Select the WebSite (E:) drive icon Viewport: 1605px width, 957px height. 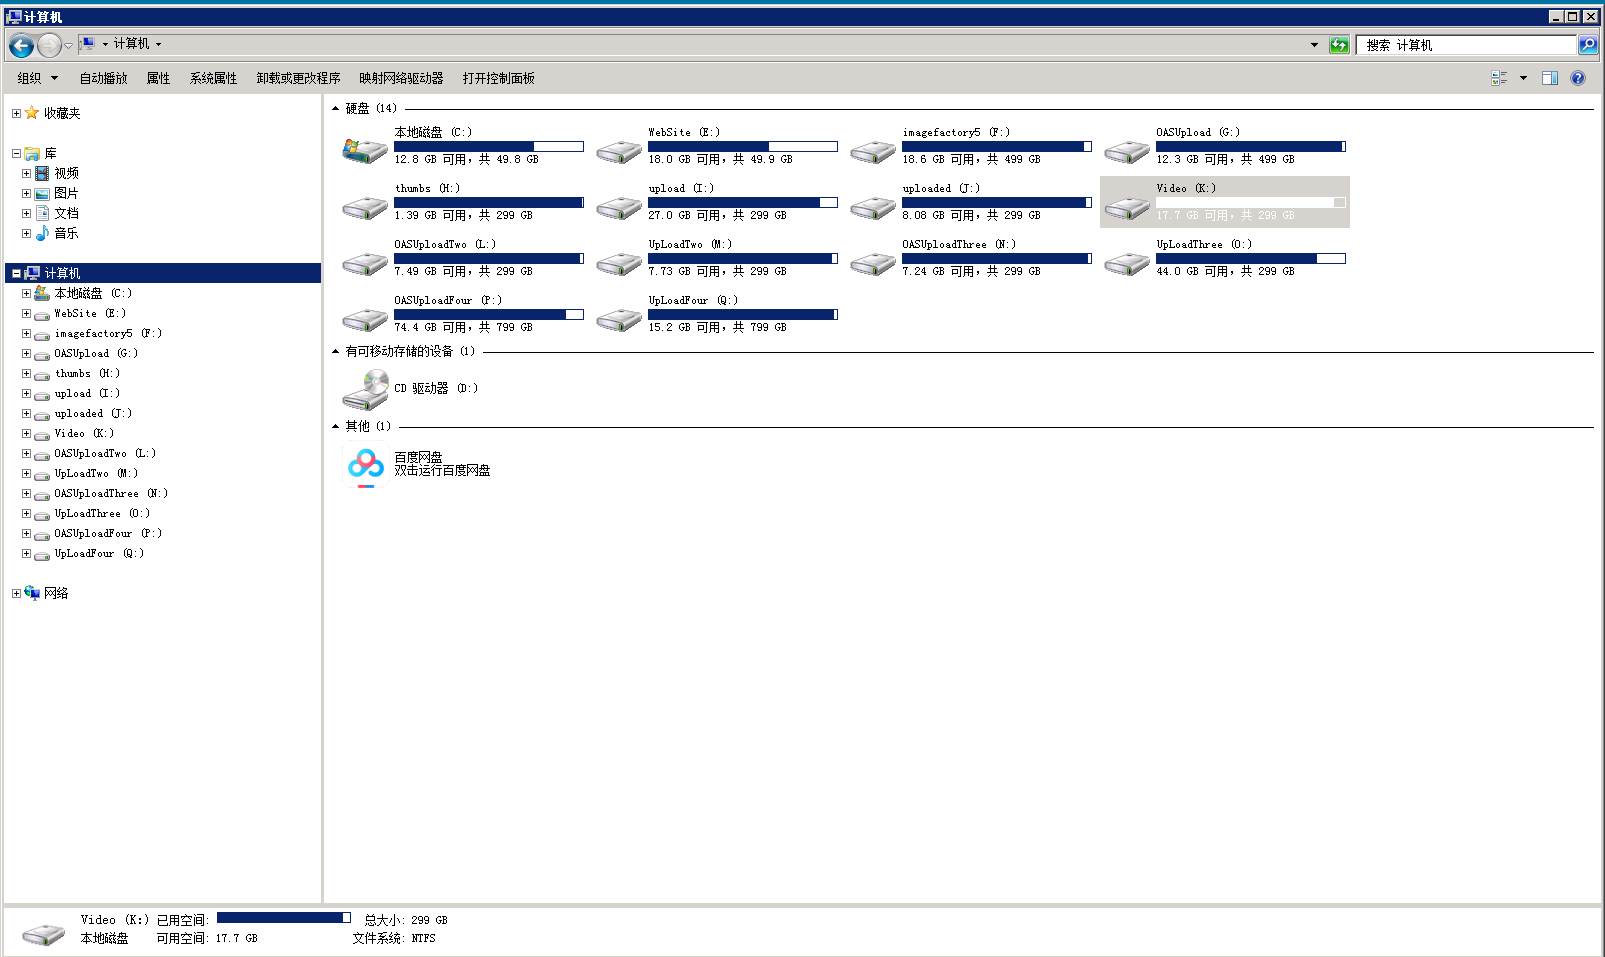619,151
